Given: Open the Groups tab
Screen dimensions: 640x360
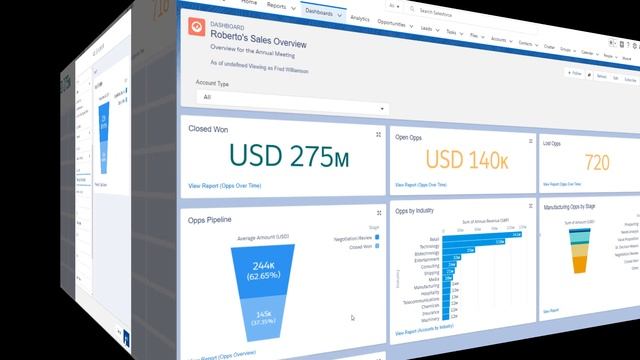Looking at the screenshot, I should click(x=565, y=49).
